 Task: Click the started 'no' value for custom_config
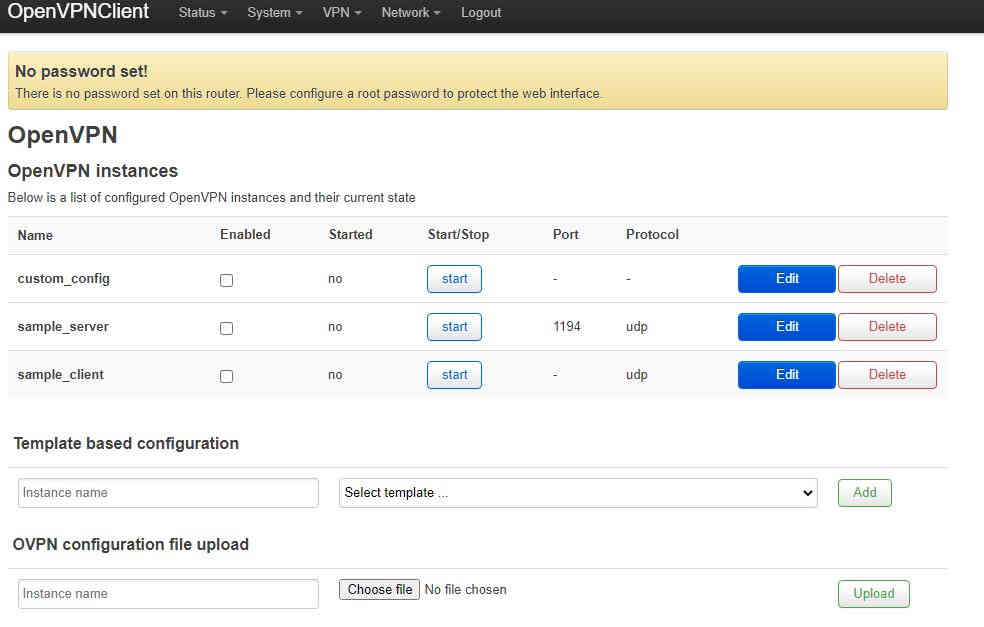335,279
